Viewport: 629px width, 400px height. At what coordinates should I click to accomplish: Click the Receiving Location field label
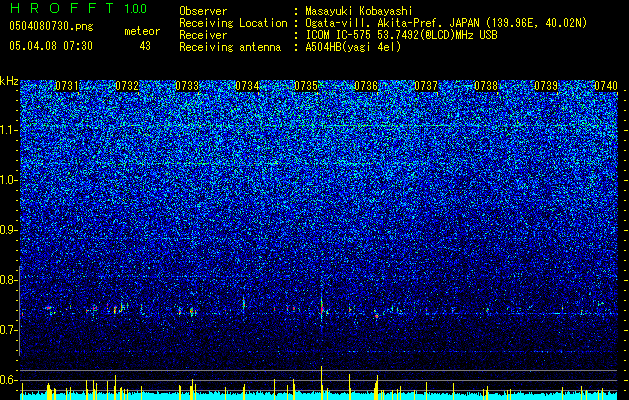(233, 23)
